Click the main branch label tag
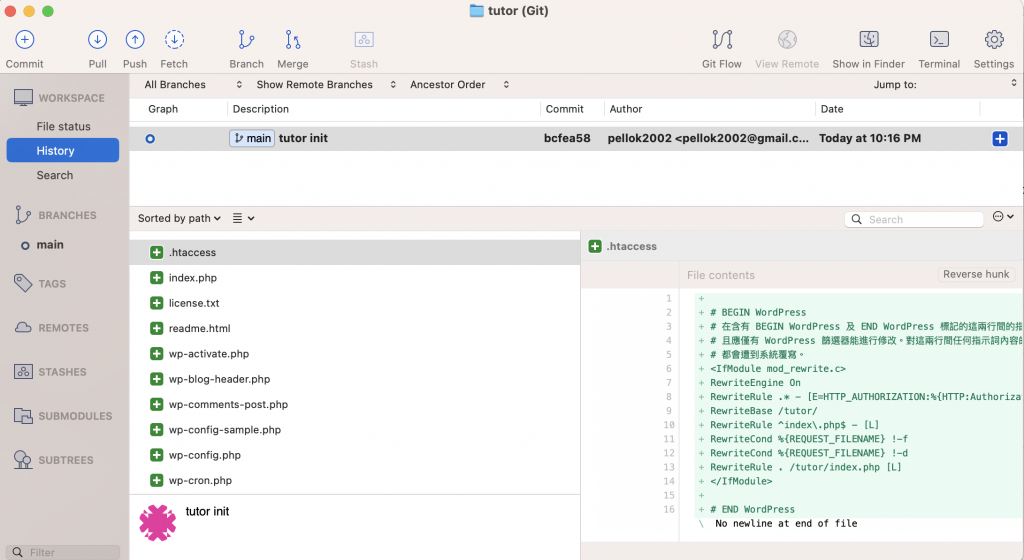 click(252, 138)
